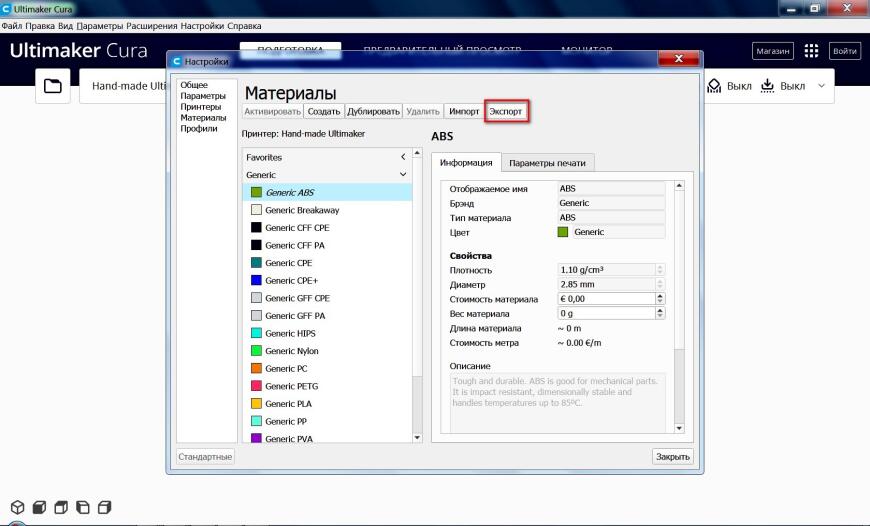This screenshot has width=870, height=526.
Task: Switch to Параметры печати tab
Action: 548,163
